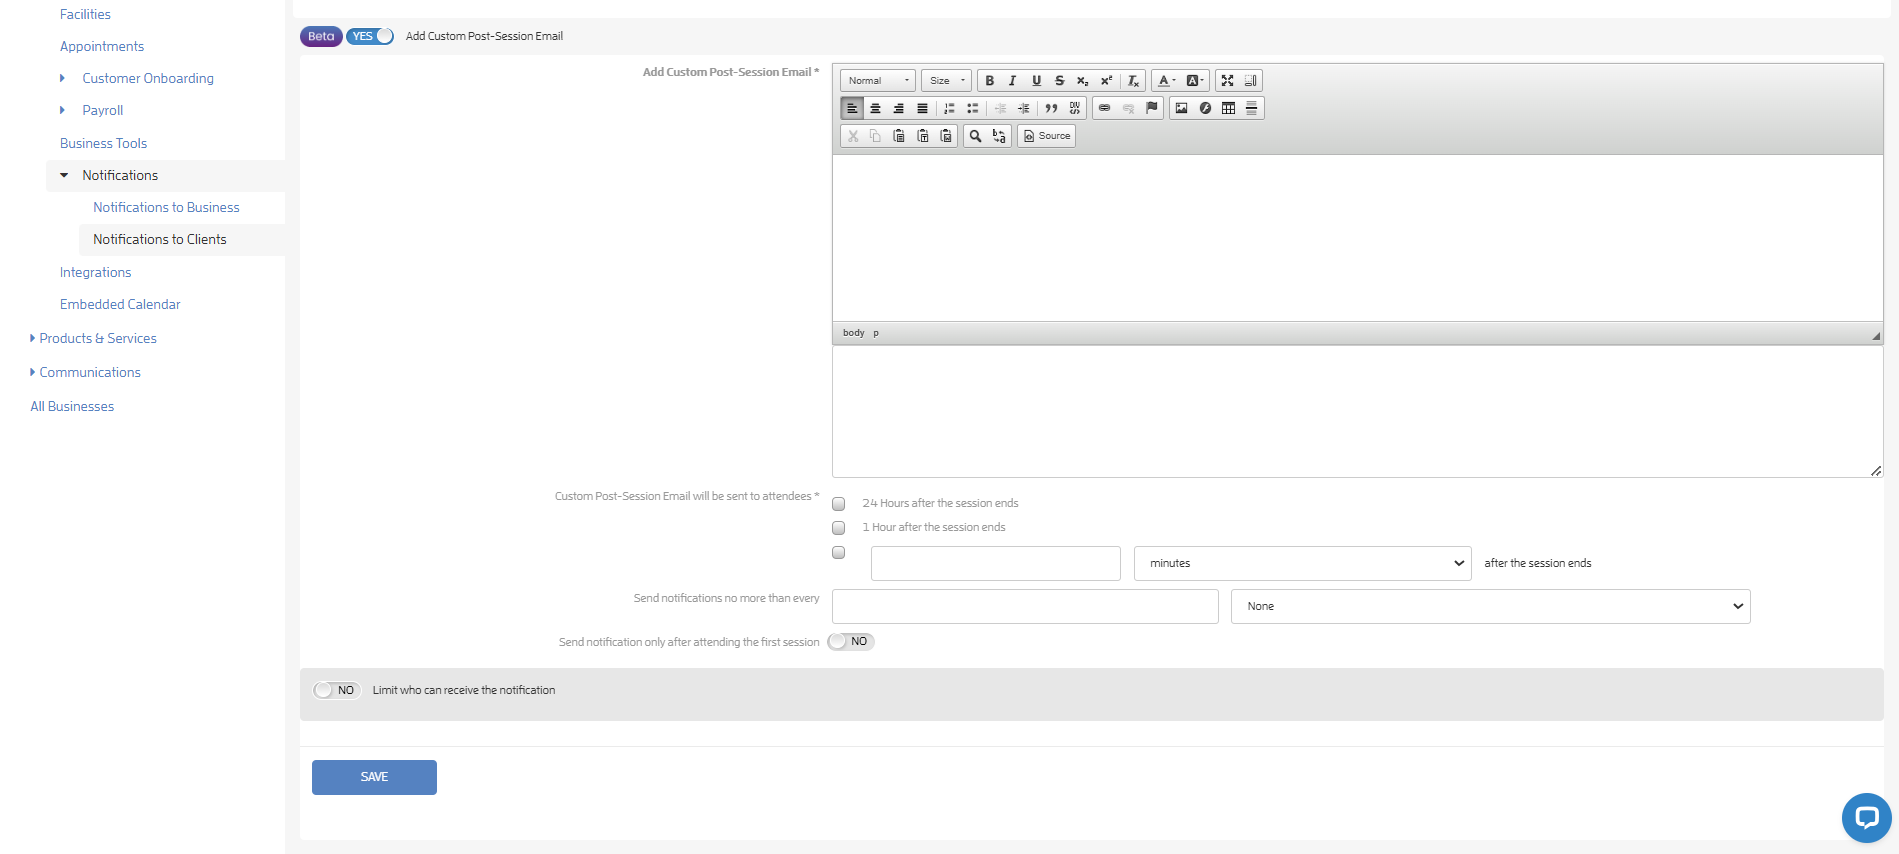Insert a hyperlink
Viewport: 1899px width, 854px height.
coord(1104,108)
